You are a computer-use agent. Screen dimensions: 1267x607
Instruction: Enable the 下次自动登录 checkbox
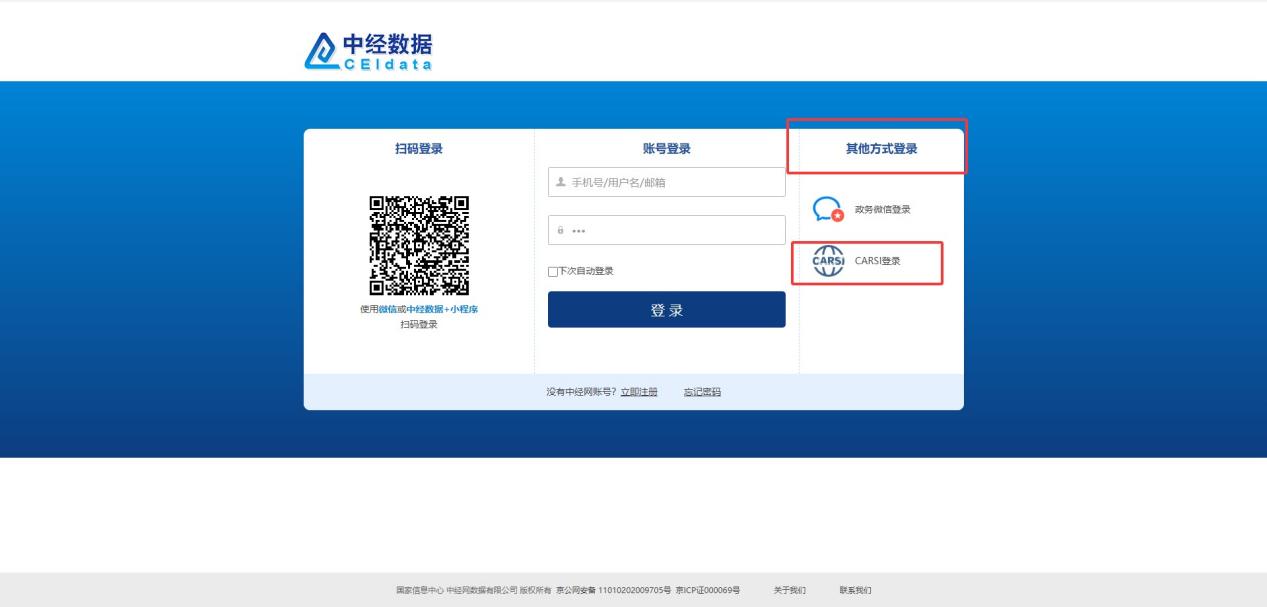[553, 271]
